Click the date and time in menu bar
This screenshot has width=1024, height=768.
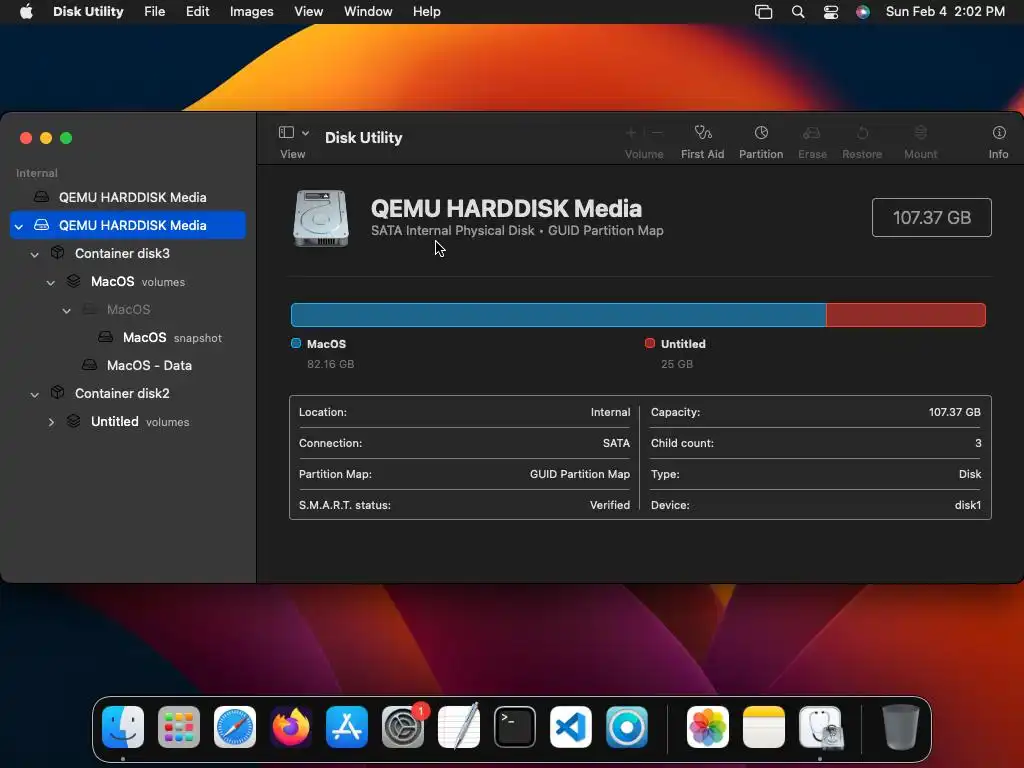tap(945, 12)
